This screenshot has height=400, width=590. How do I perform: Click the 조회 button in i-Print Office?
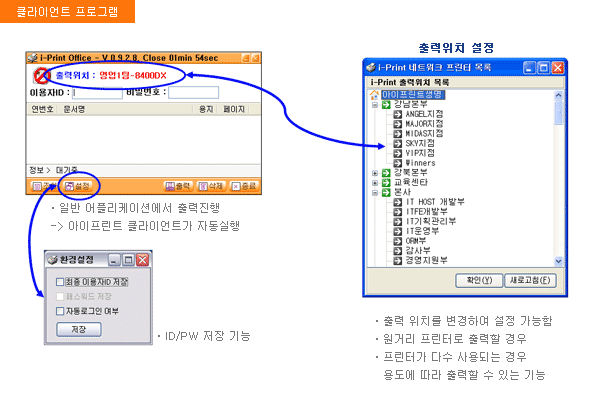[44, 186]
